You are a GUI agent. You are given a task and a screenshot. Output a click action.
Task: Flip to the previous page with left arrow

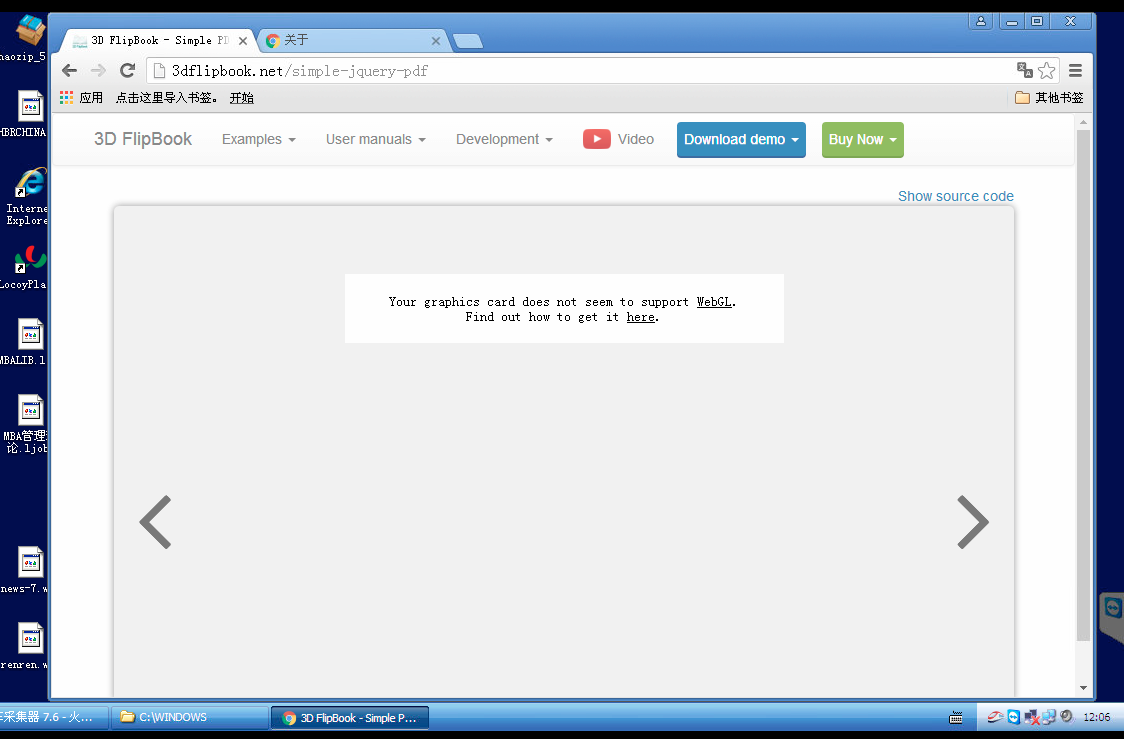pyautogui.click(x=156, y=522)
